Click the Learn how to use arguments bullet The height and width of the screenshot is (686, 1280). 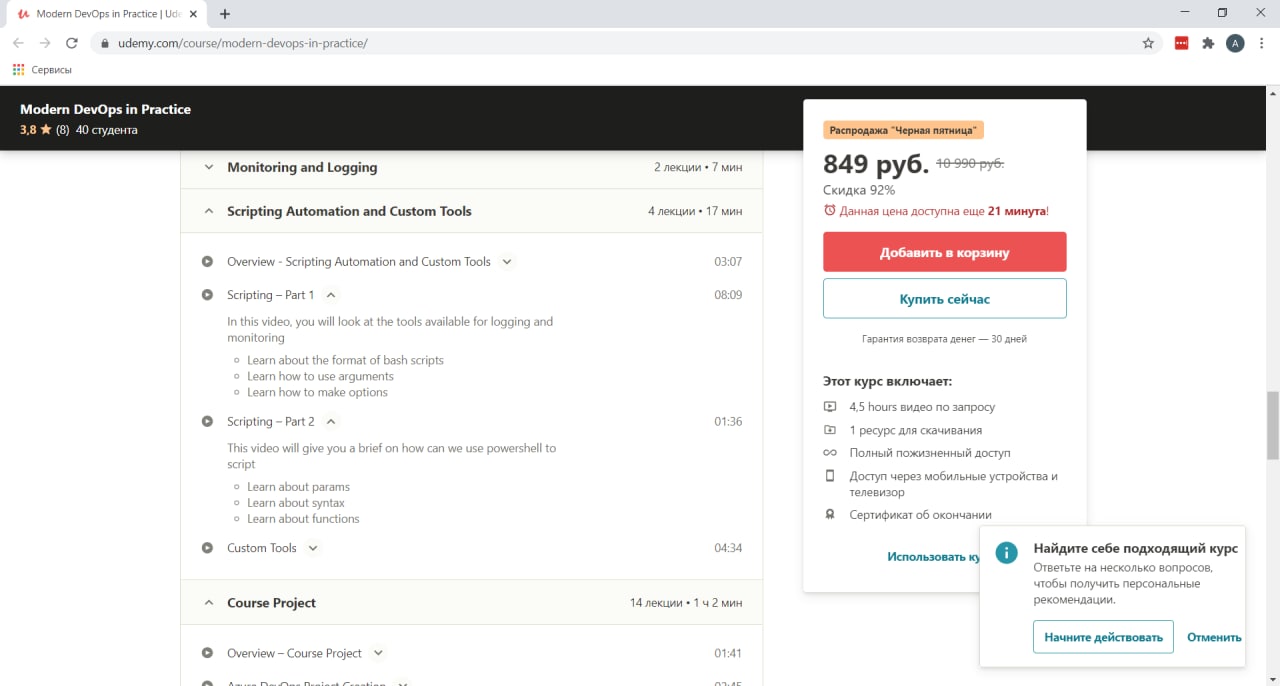click(320, 376)
